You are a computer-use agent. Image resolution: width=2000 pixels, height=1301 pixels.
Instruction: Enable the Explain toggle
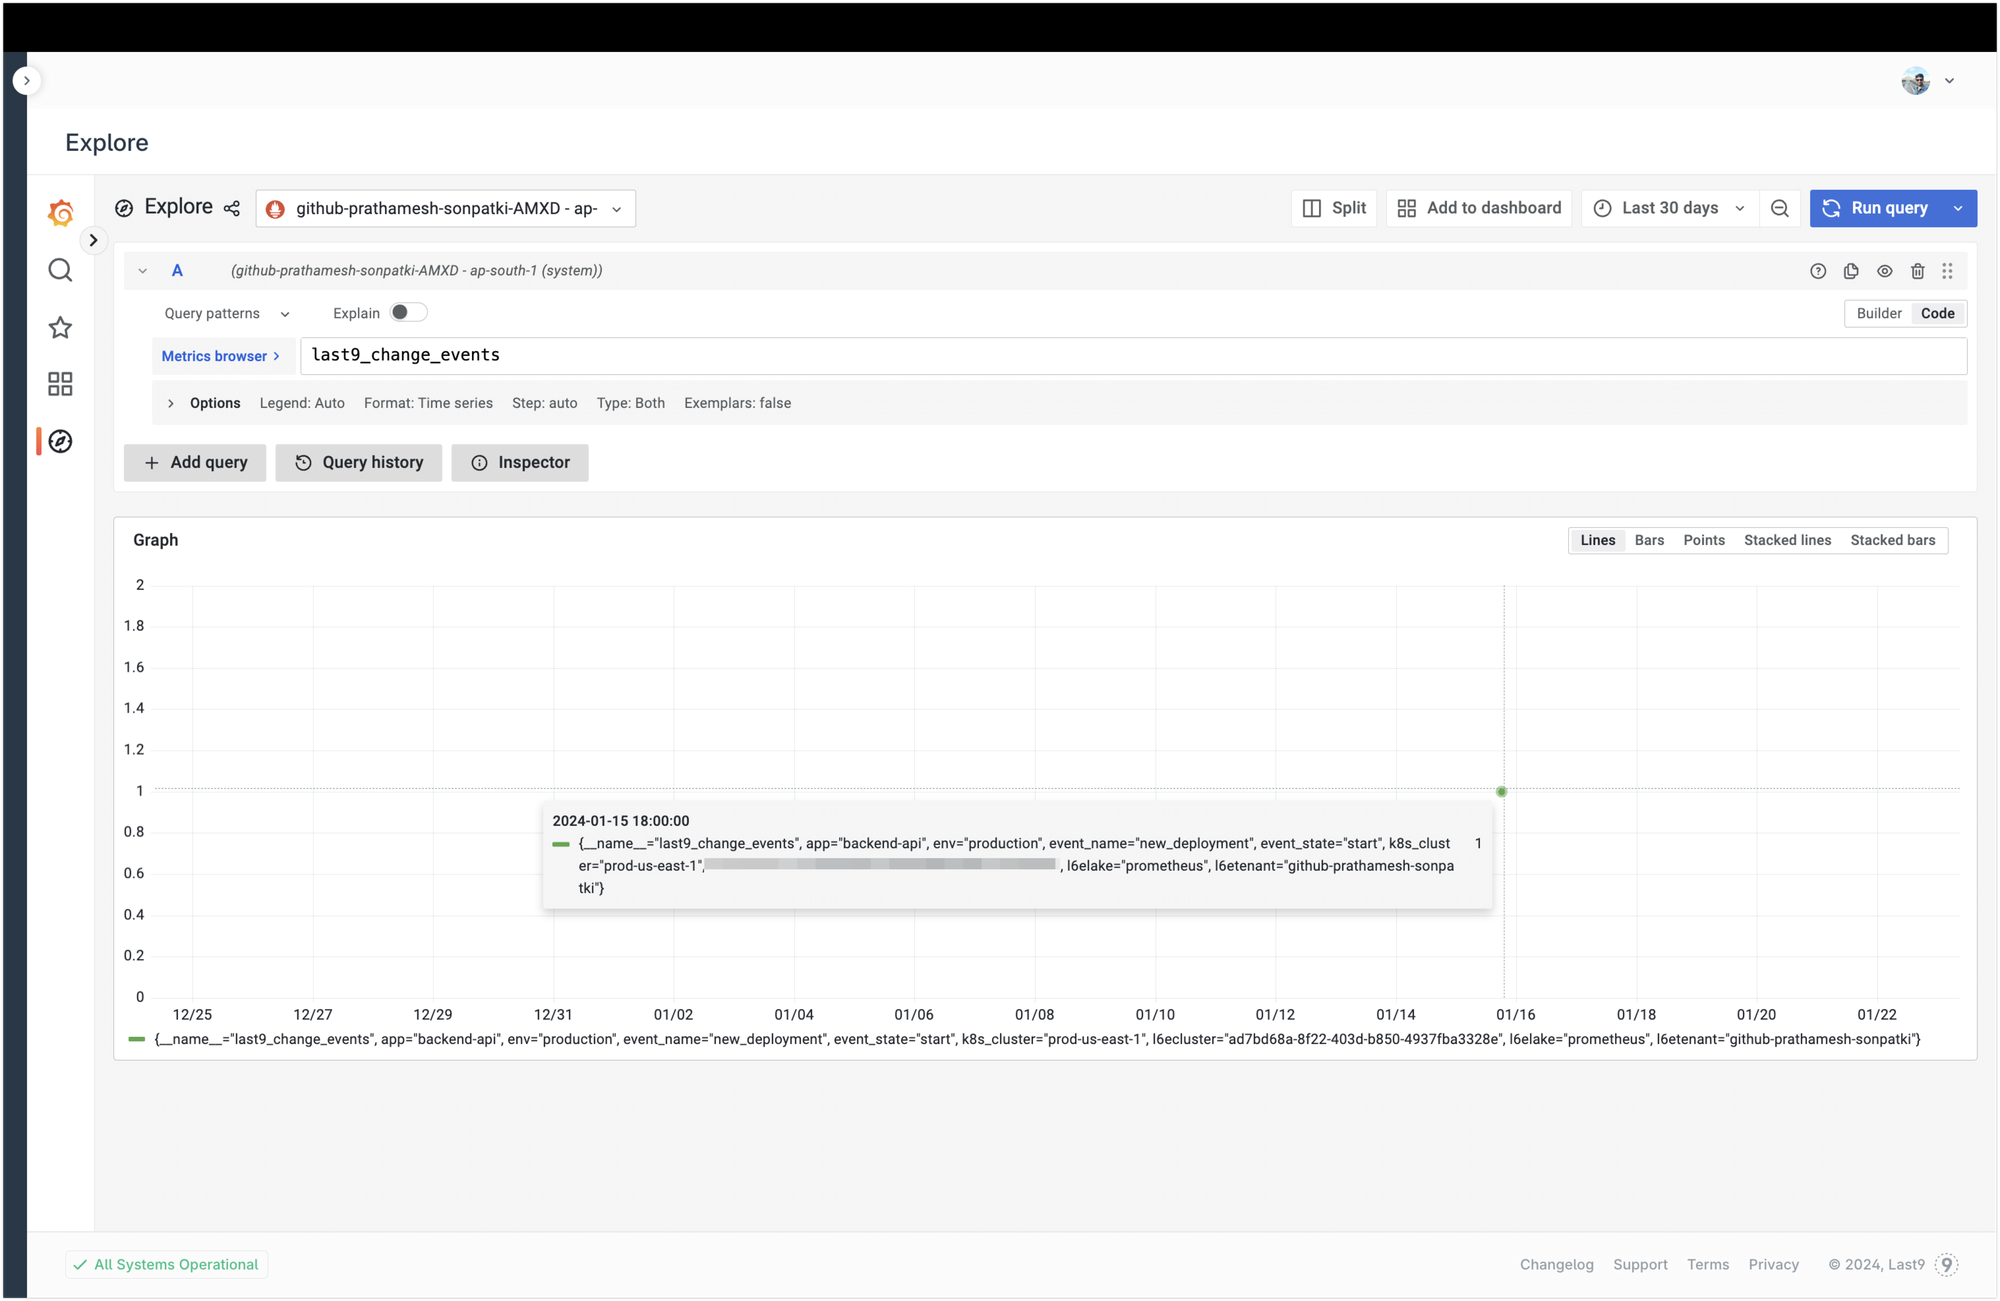(408, 312)
